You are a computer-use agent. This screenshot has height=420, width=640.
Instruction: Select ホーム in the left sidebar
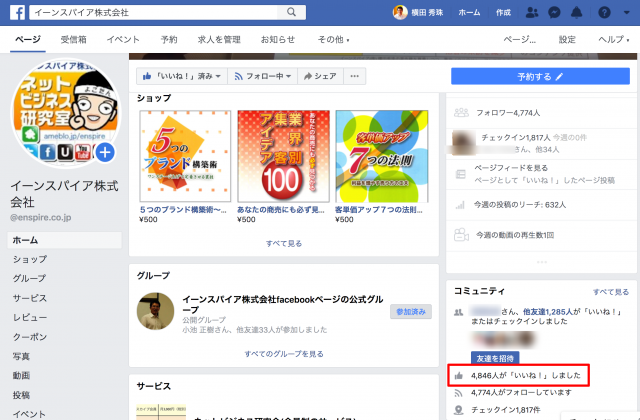point(64,240)
